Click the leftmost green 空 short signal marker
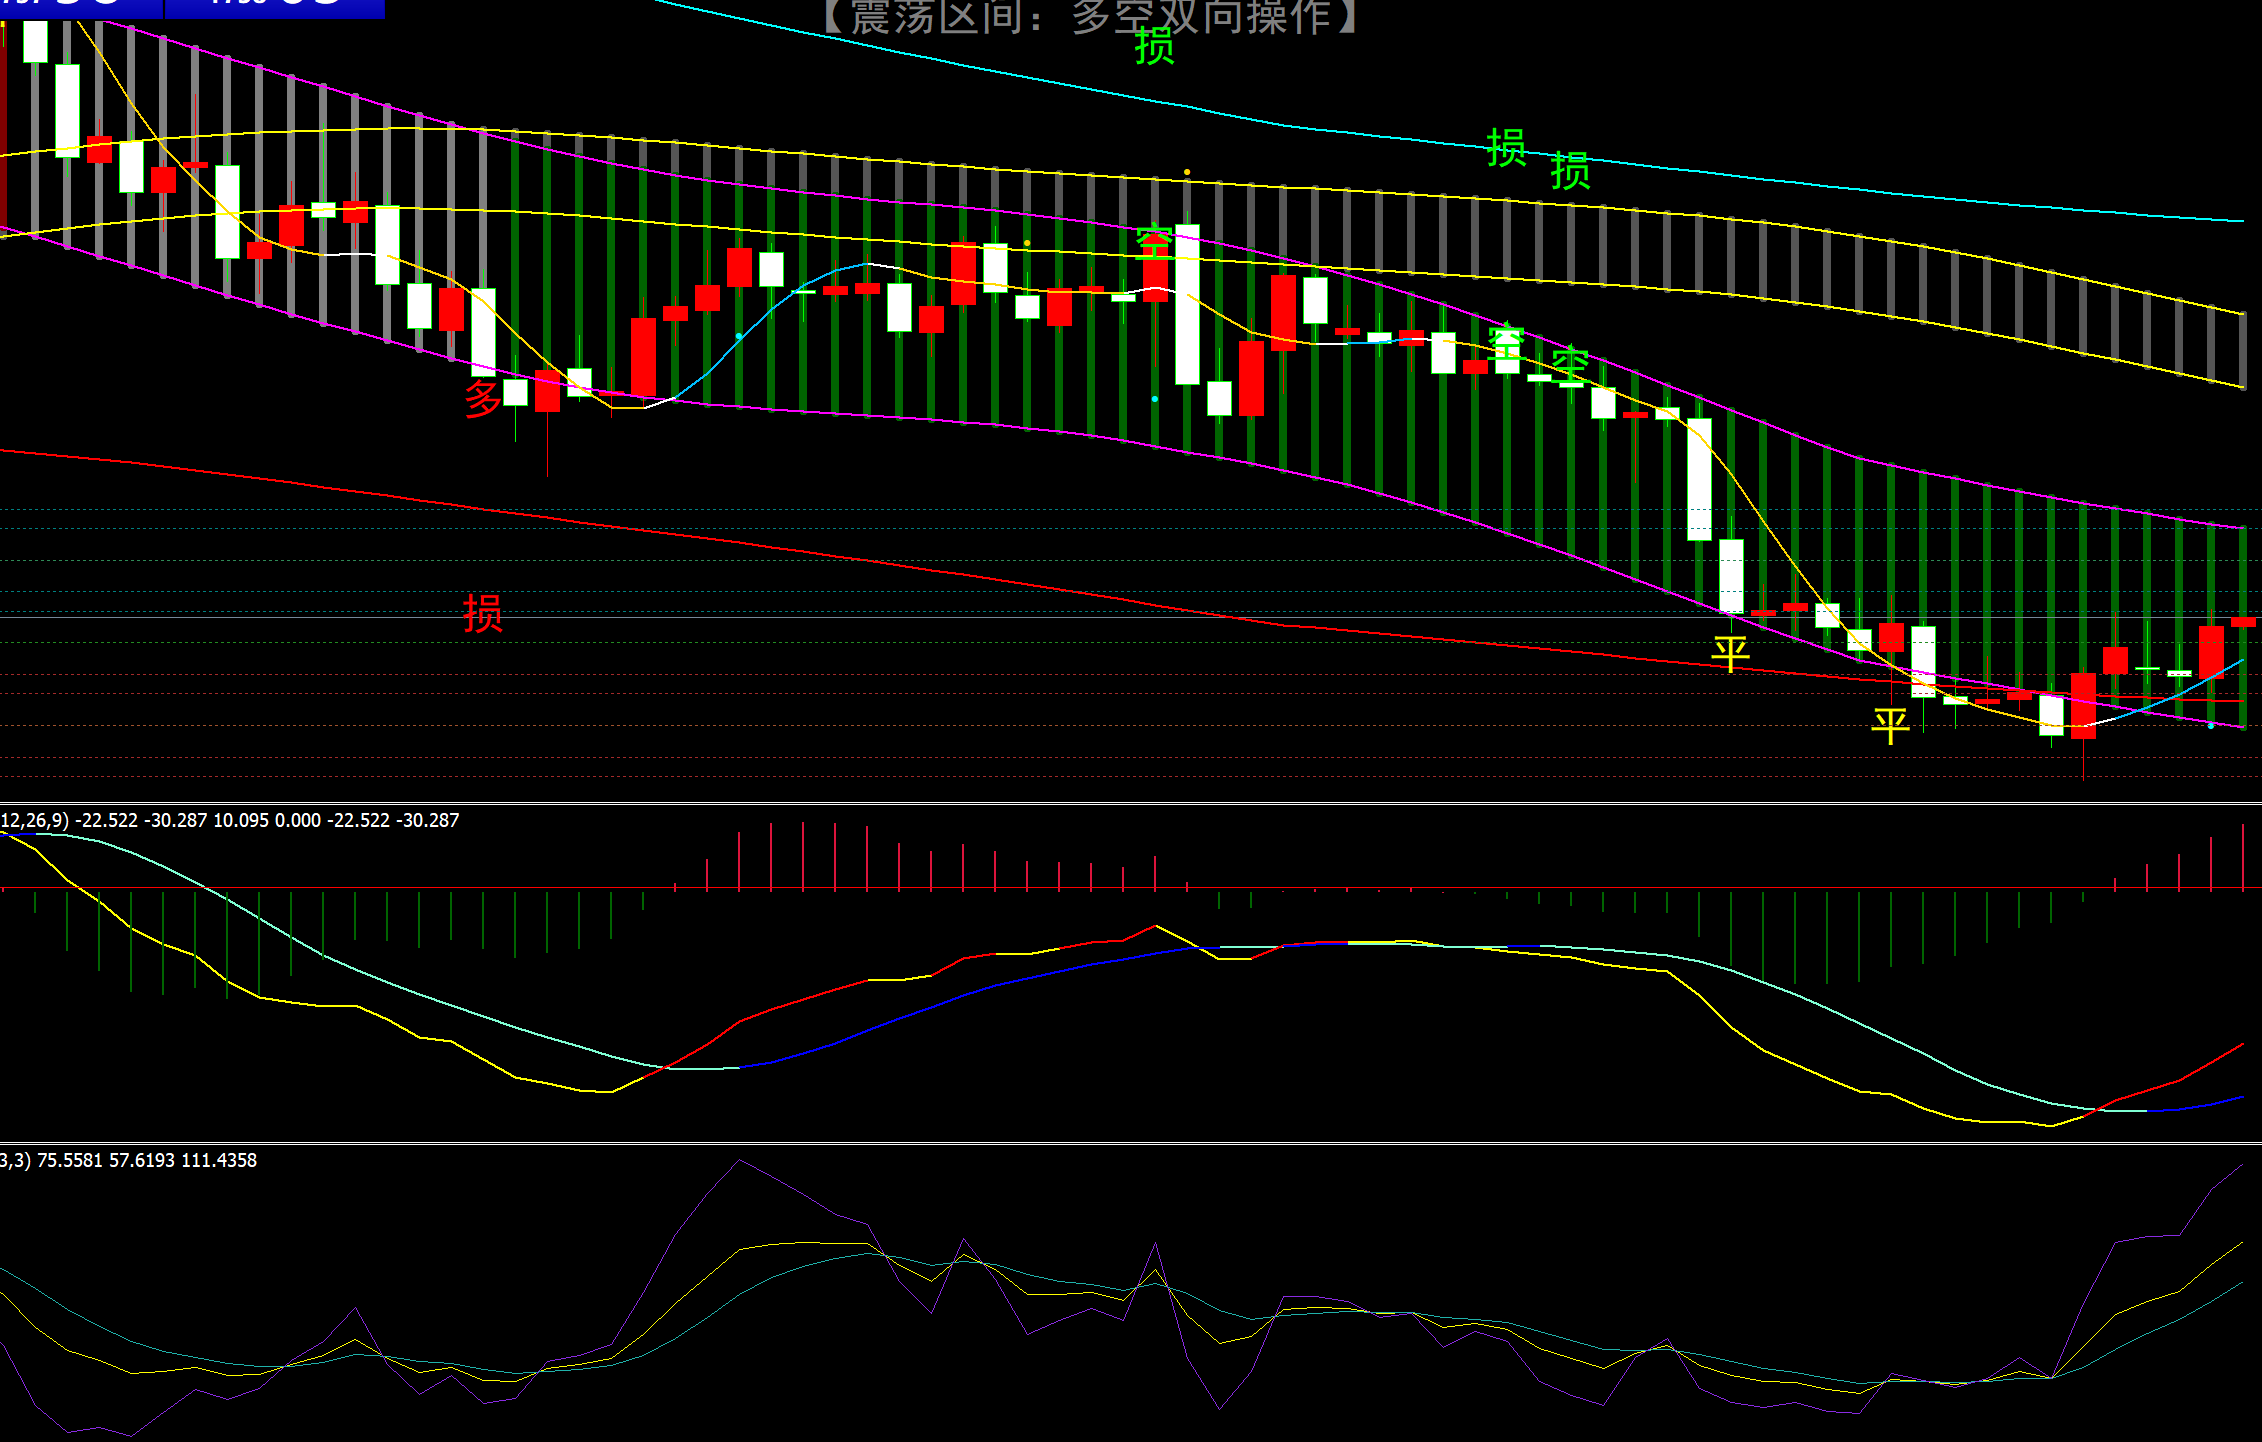2262x1442 pixels. 1154,242
